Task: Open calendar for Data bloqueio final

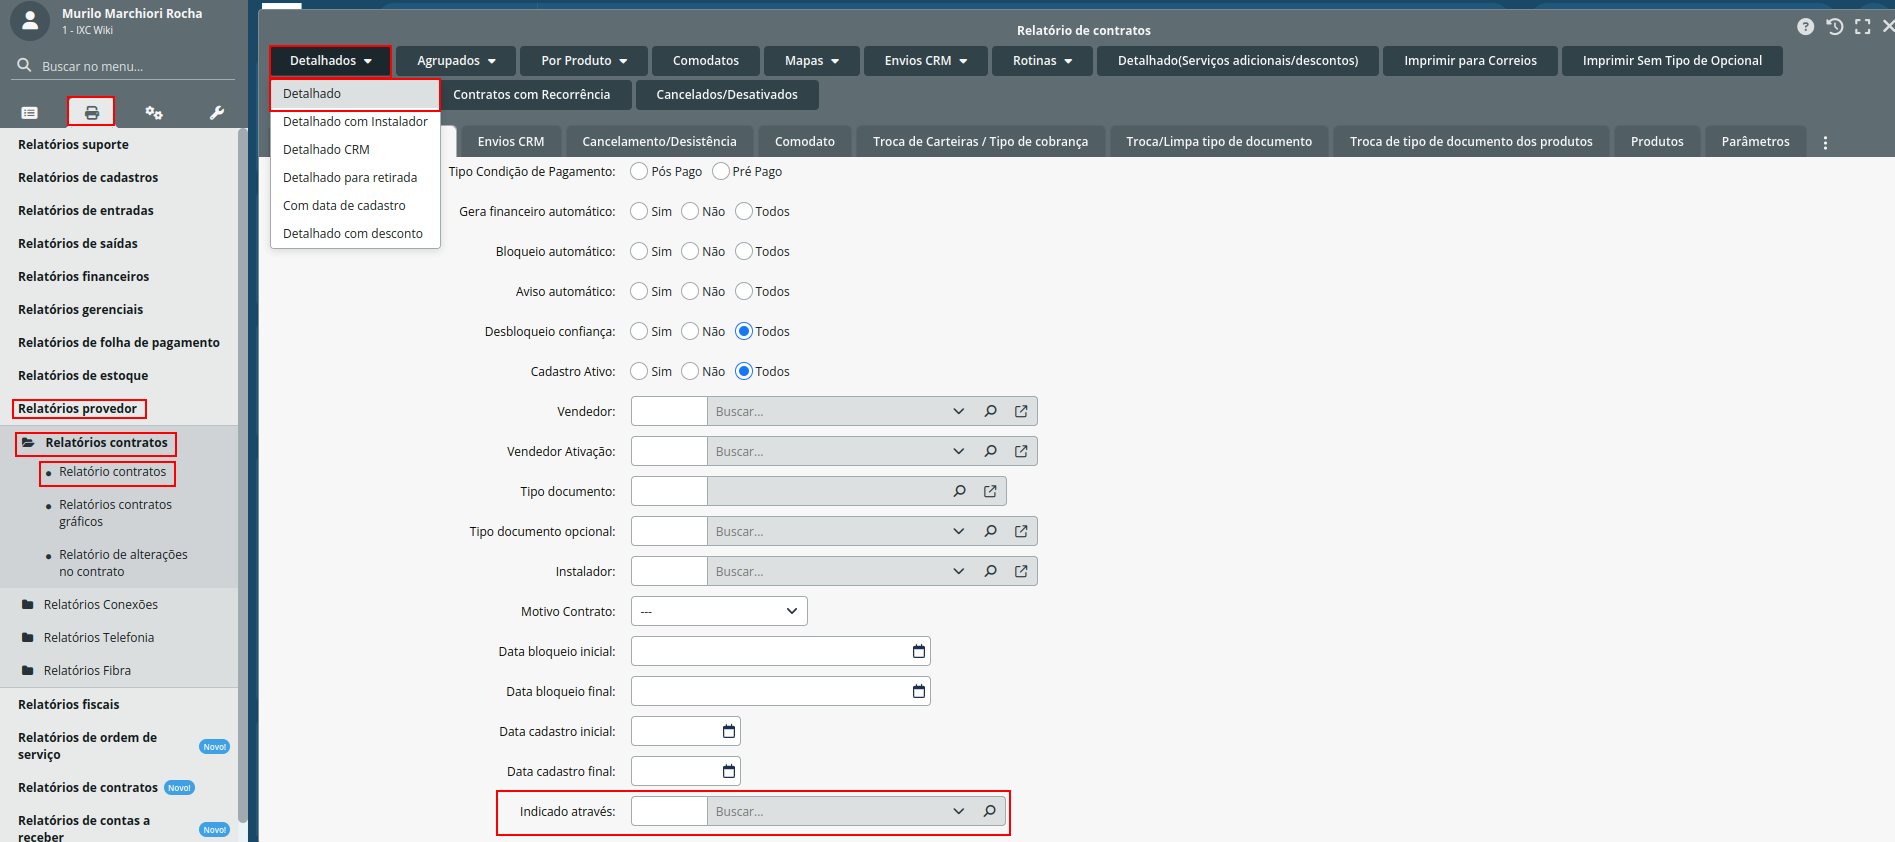Action: coord(918,691)
